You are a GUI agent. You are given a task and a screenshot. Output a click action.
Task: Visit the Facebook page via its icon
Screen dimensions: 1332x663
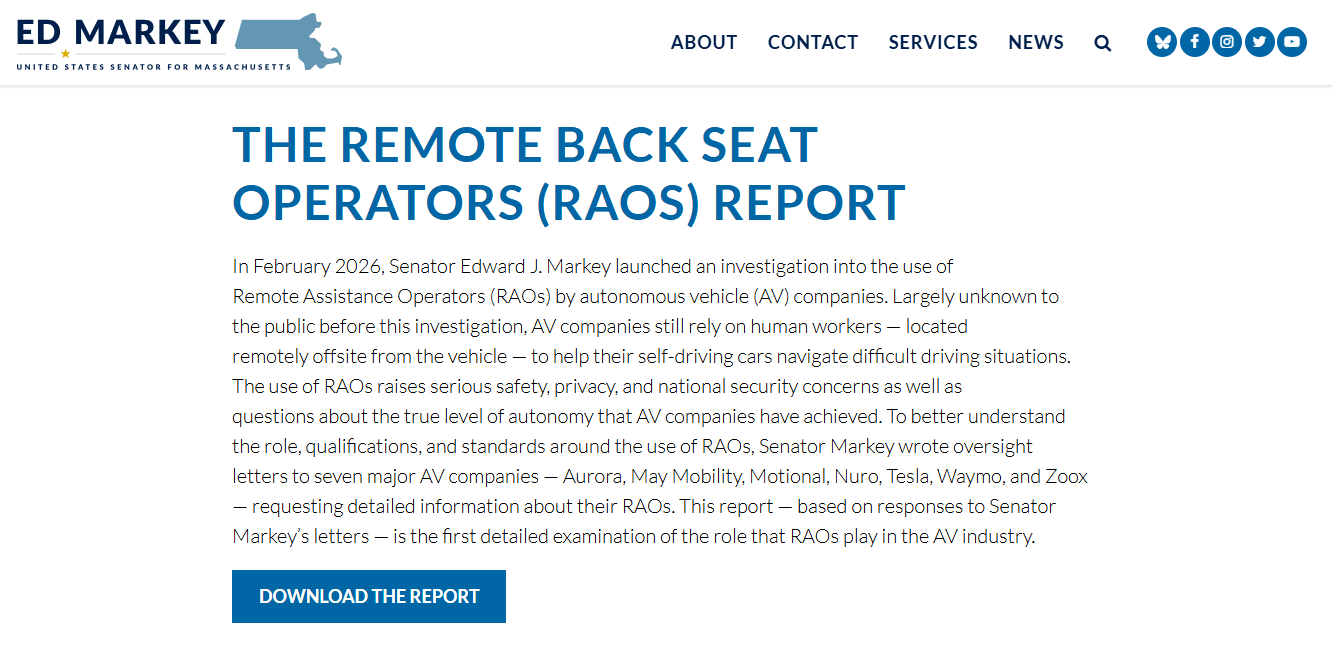(1195, 42)
